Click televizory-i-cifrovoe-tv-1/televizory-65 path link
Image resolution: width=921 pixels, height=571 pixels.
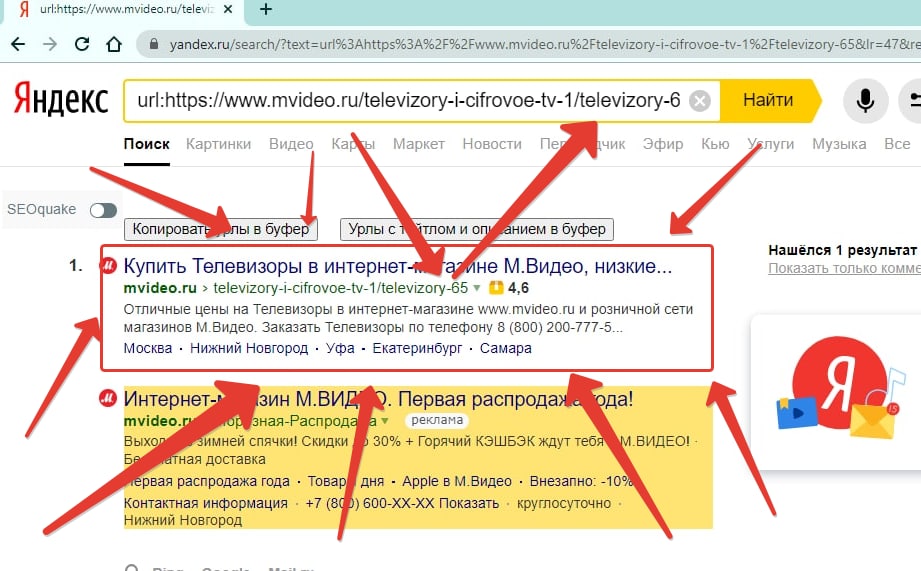[341, 288]
